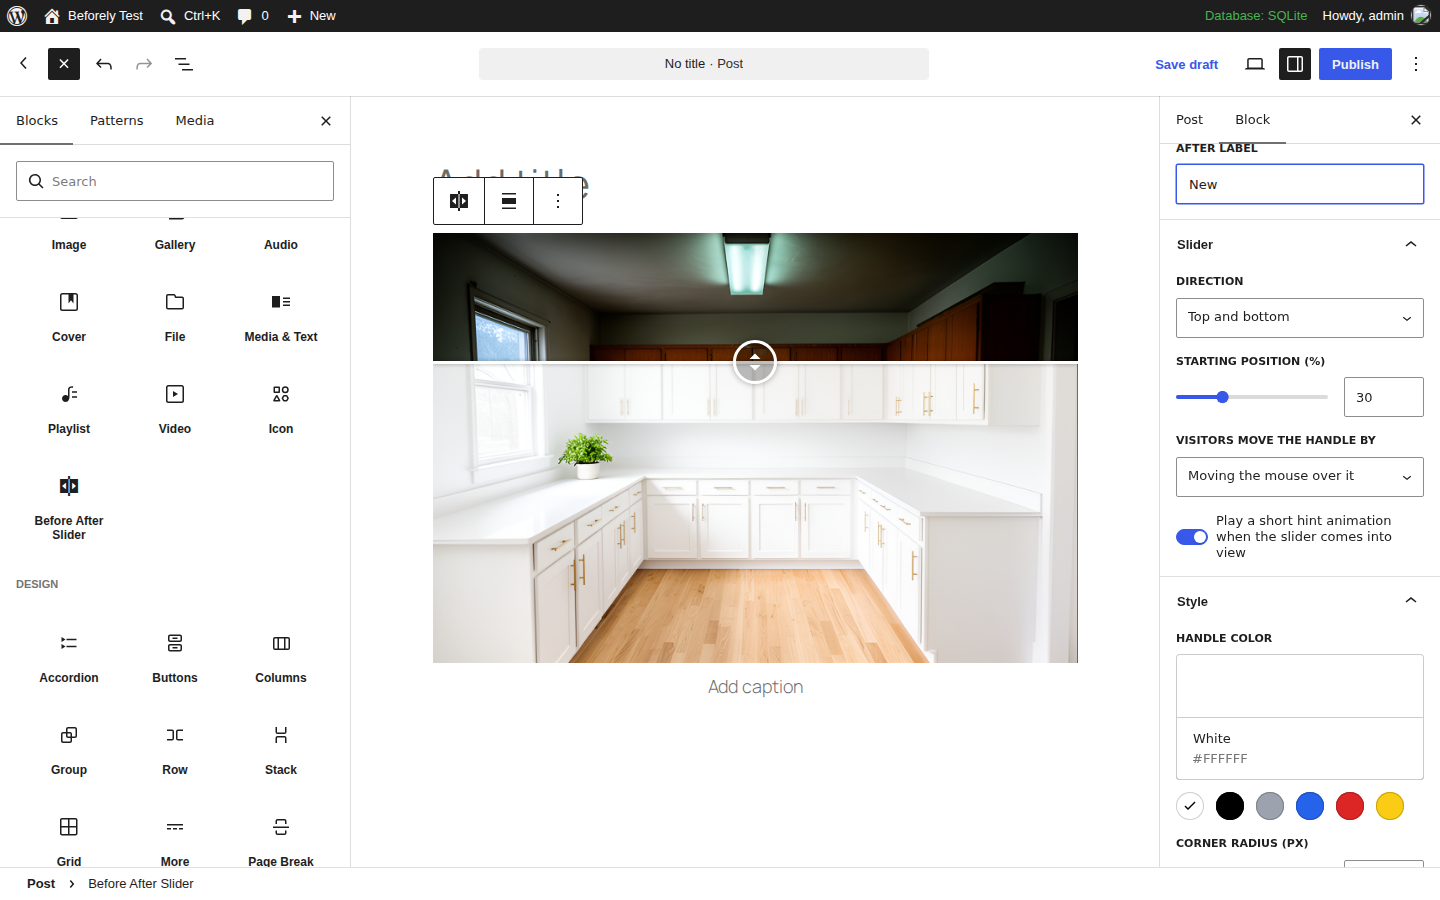Click the Publish button
The height and width of the screenshot is (900, 1440).
[x=1355, y=64]
